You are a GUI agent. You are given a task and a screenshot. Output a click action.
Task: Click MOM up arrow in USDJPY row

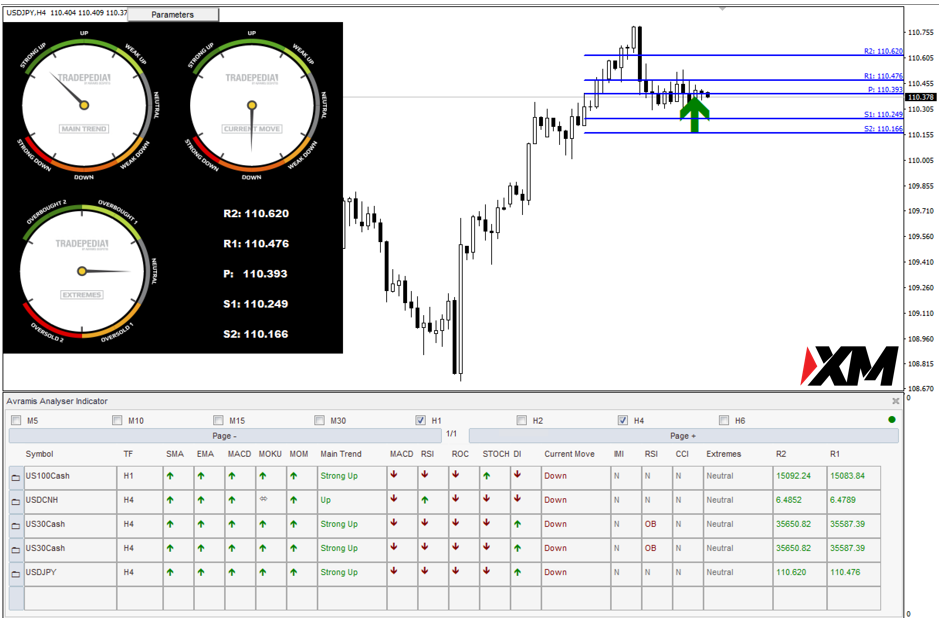[x=294, y=572]
